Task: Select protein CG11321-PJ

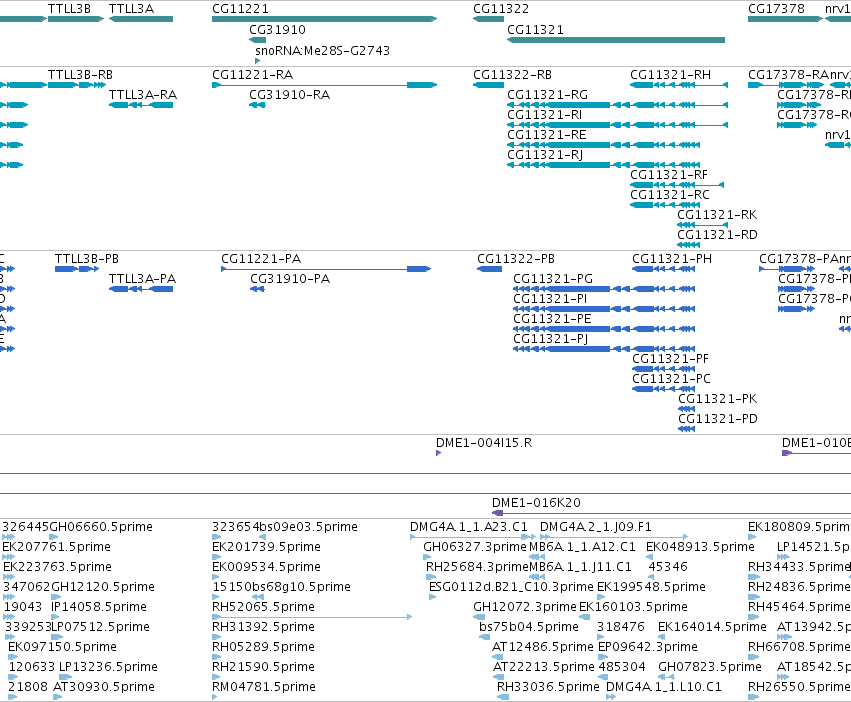Action: click(x=551, y=339)
